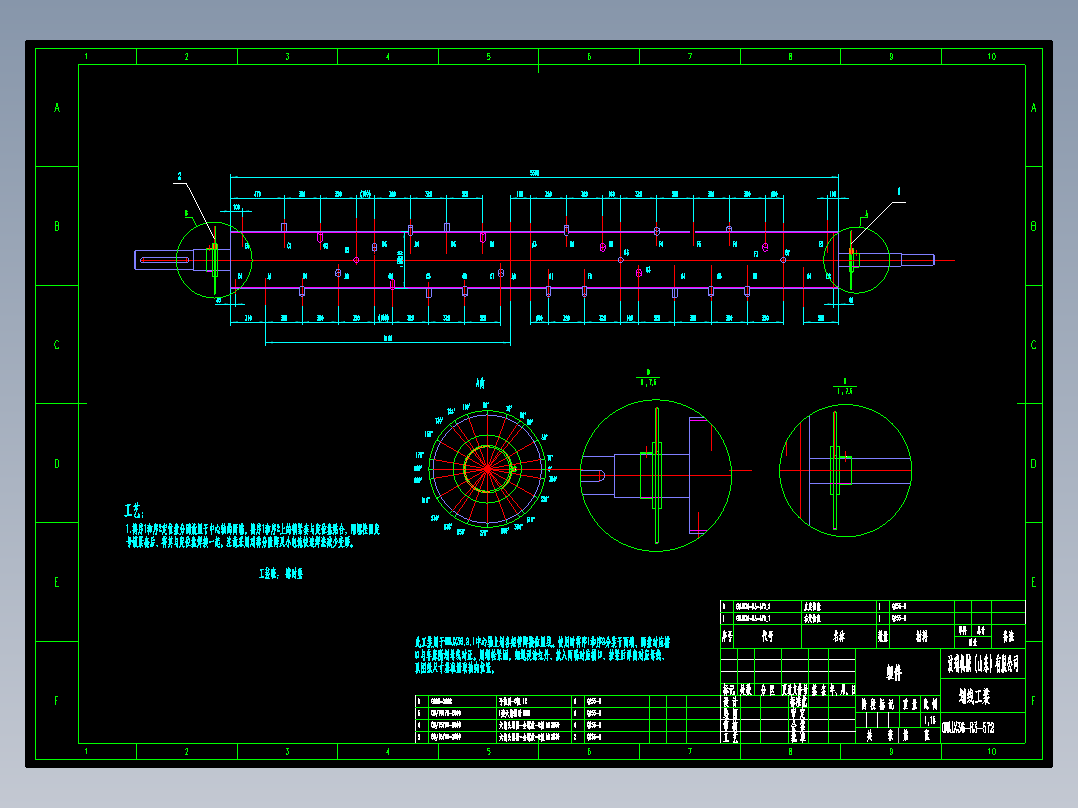This screenshot has height=808, width=1078.
Task: Click the 备注 header cell in the parts list
Action: pos(1008,637)
